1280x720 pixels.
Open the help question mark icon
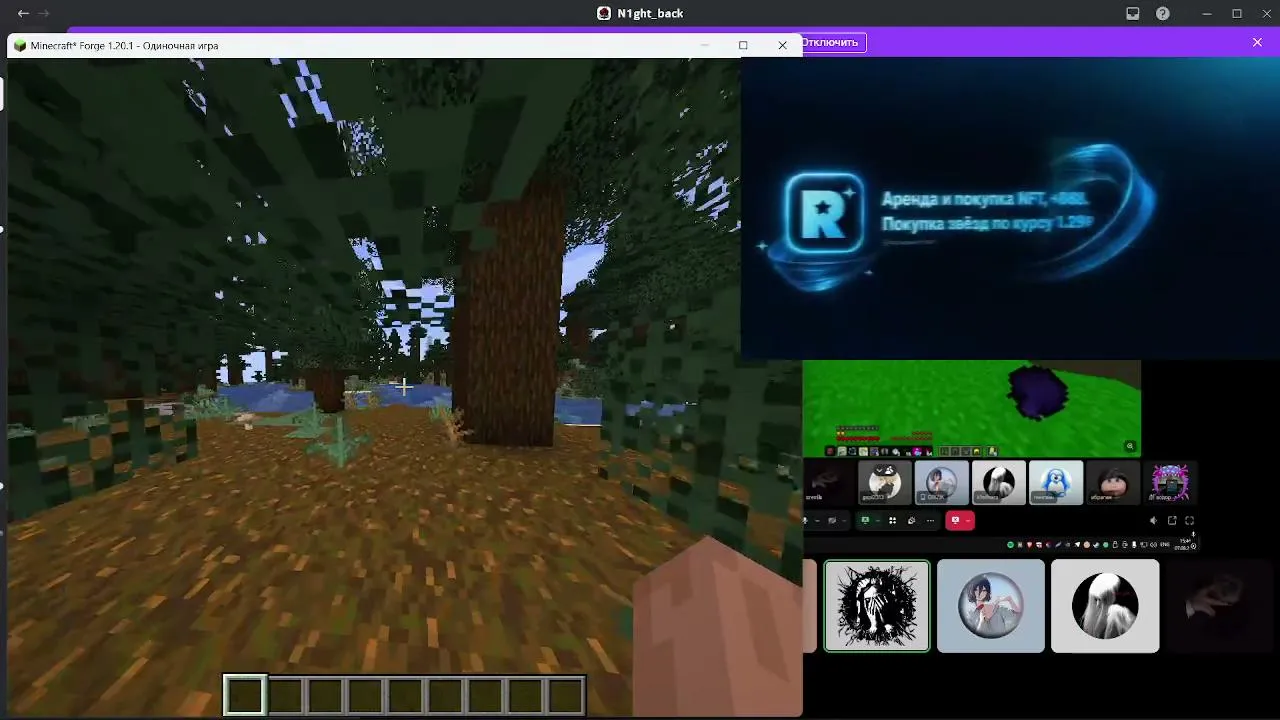coord(1163,13)
